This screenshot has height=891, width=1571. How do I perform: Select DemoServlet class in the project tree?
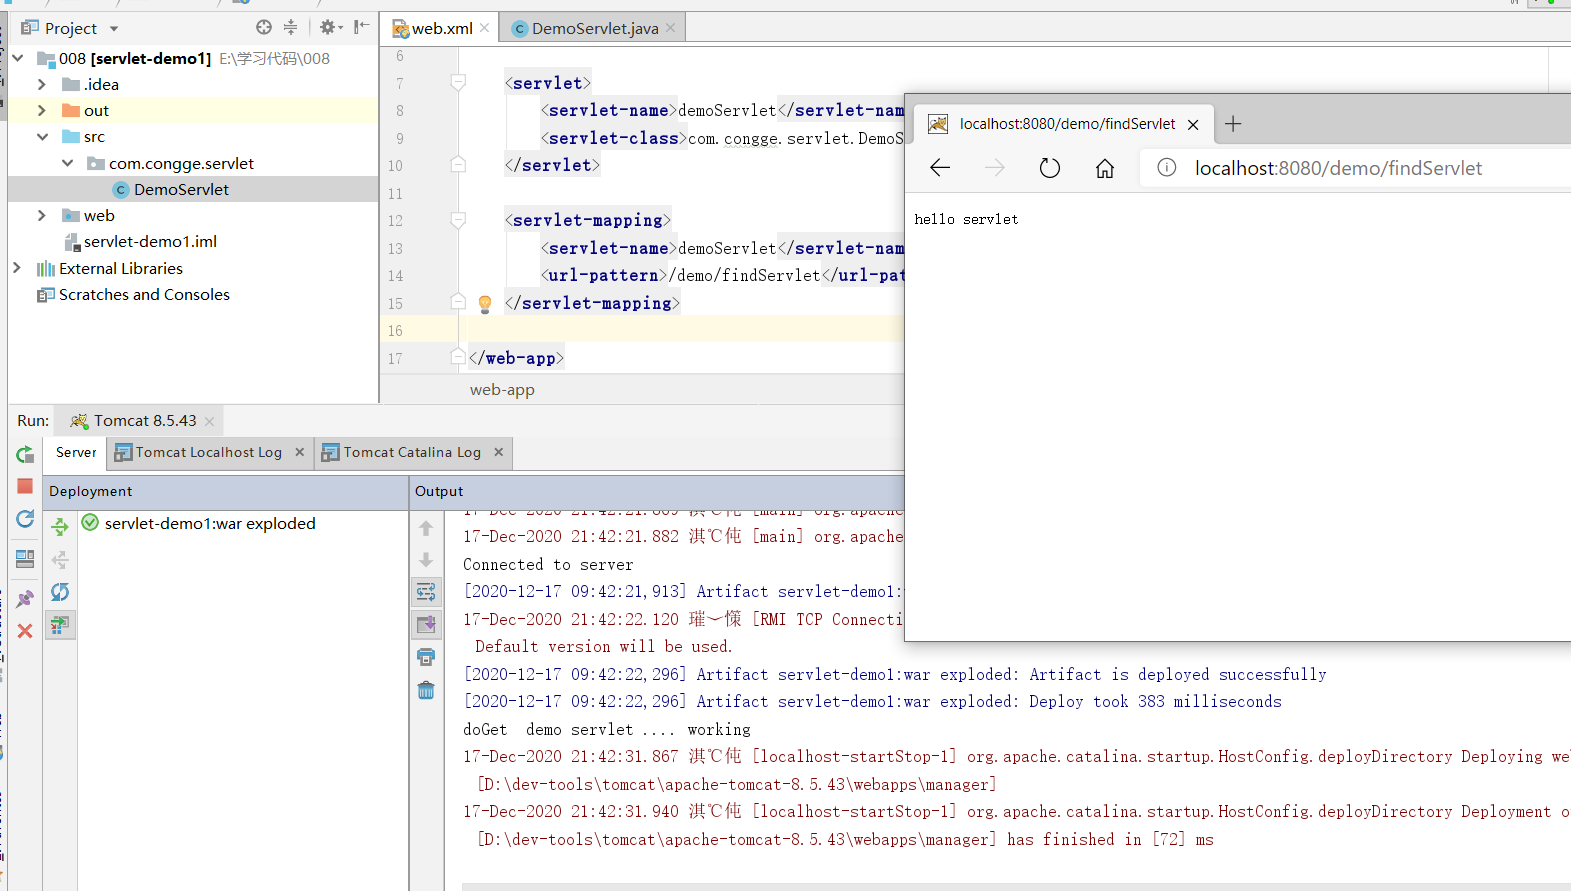point(181,189)
